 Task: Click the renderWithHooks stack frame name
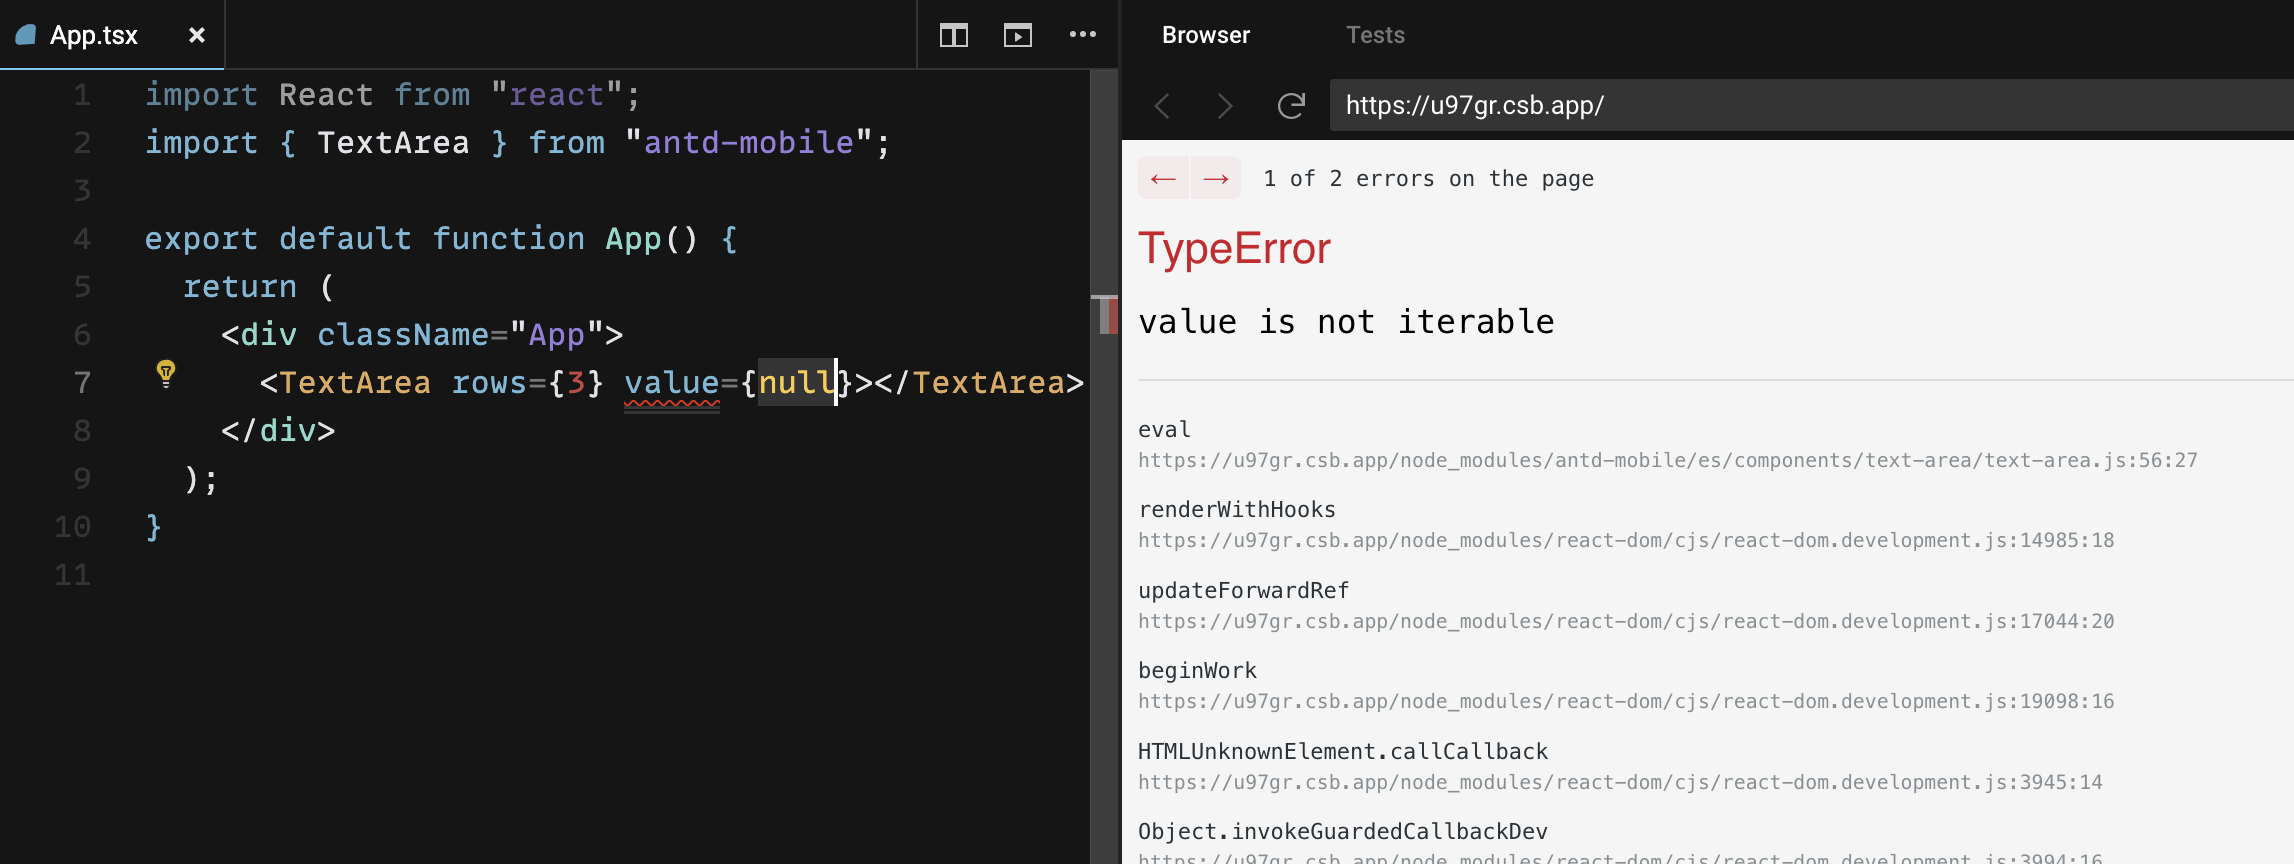click(x=1237, y=509)
